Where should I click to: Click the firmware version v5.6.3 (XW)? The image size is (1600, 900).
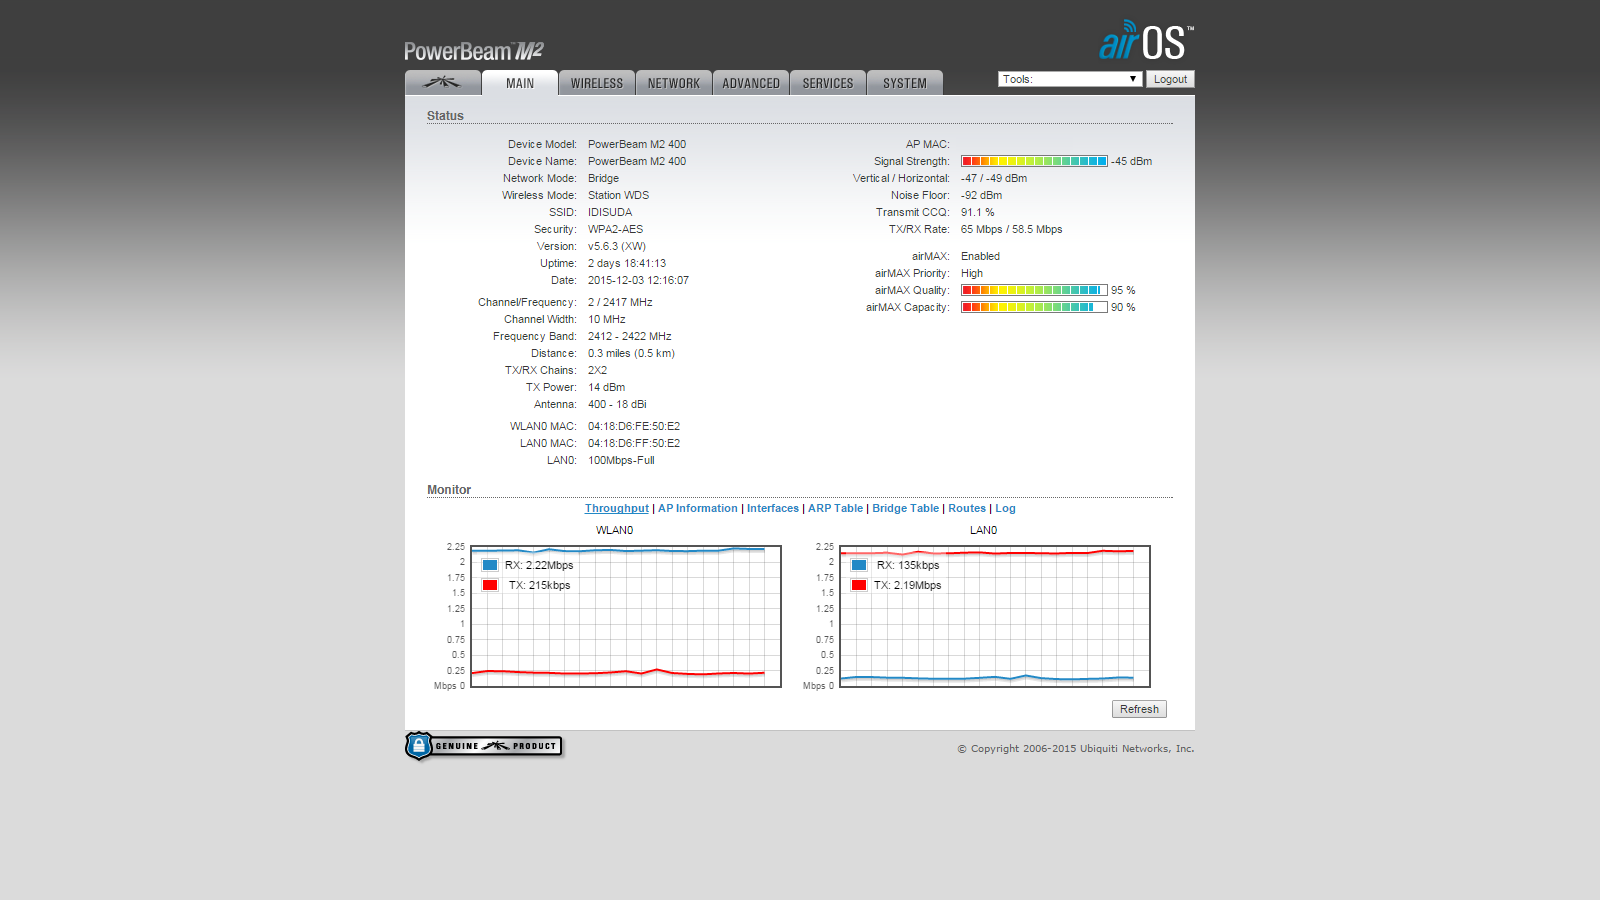click(617, 246)
